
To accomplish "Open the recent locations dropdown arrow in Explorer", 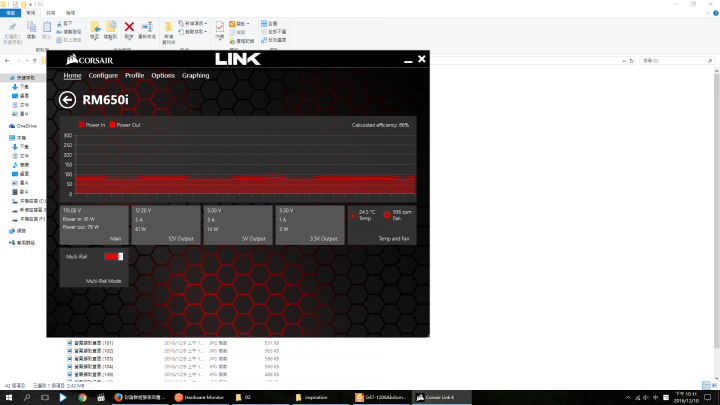I will point(27,61).
